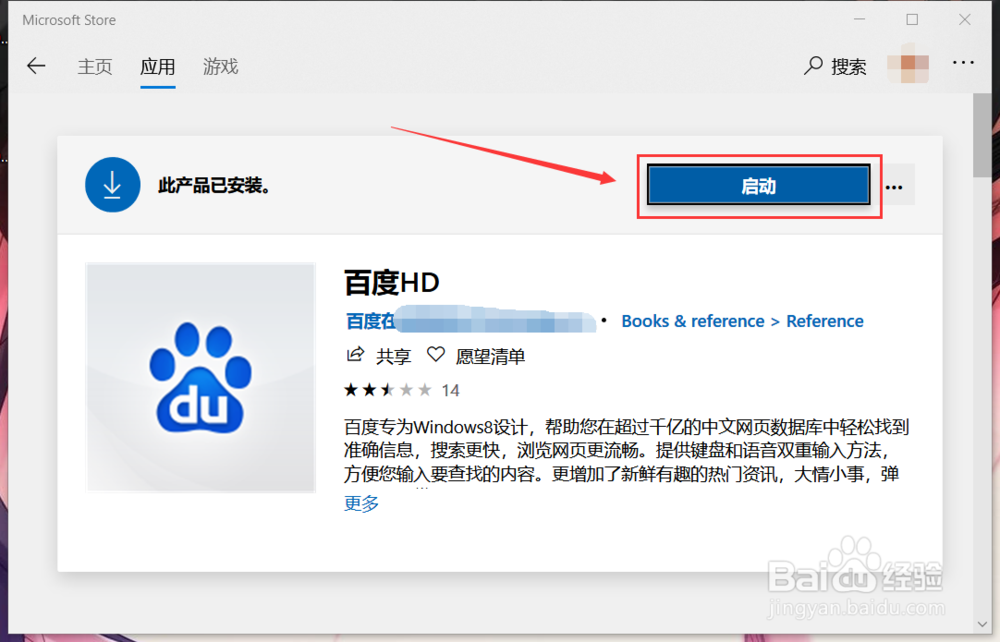The width and height of the screenshot is (1000, 642).
Task: Switch to the 游戏 tab
Action: tap(221, 66)
